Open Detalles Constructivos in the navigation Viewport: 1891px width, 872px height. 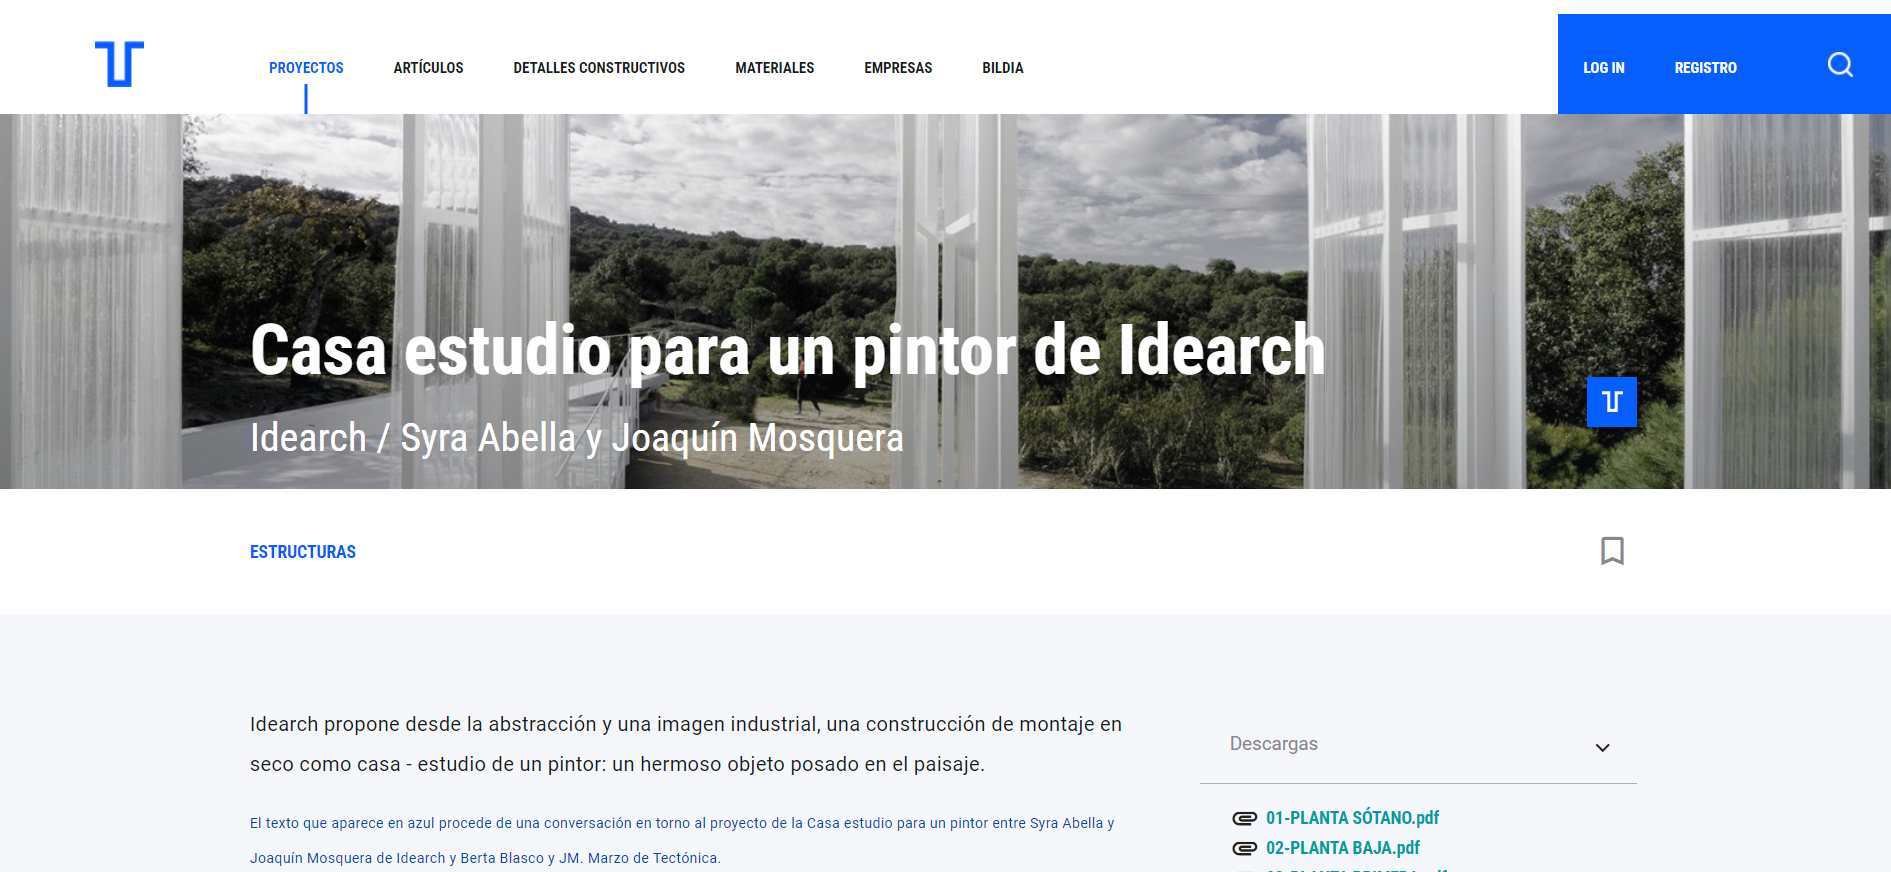click(599, 68)
